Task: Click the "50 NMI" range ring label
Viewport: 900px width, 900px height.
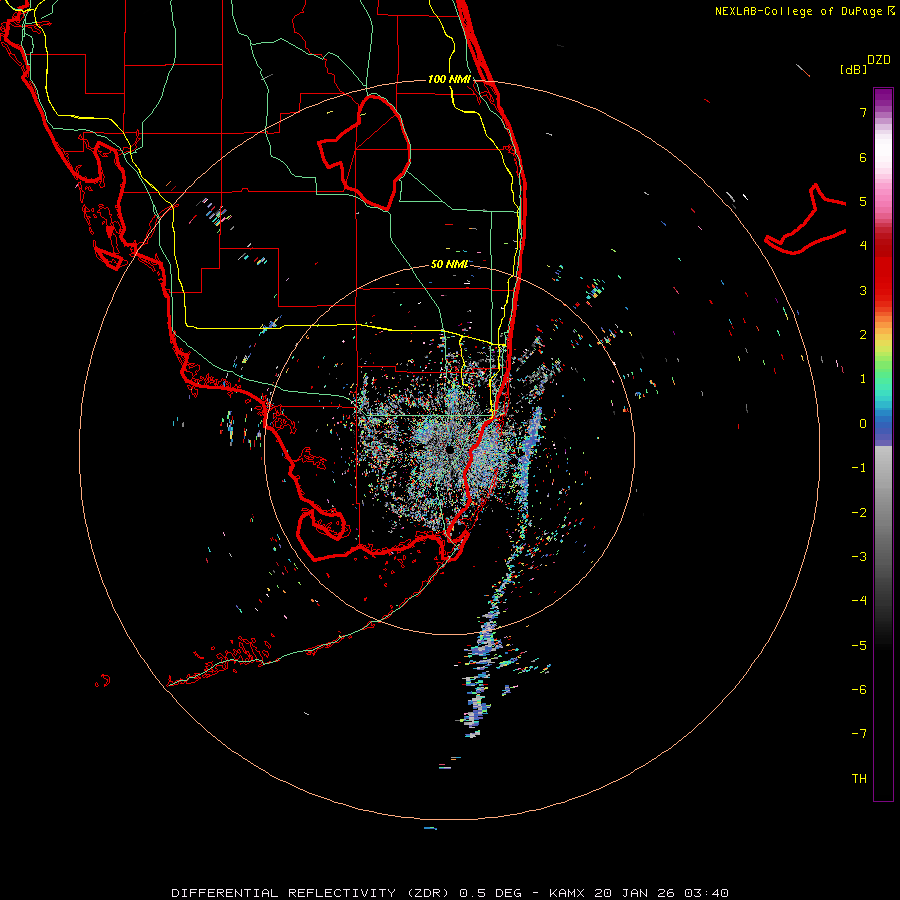Action: (449, 264)
